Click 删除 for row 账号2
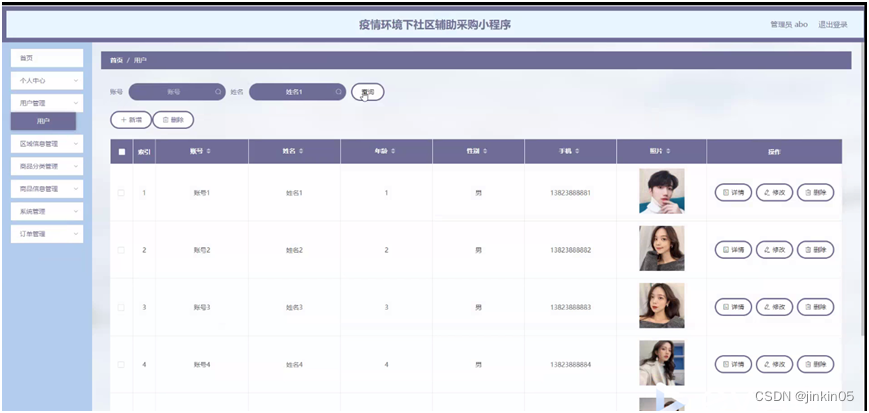 [815, 250]
